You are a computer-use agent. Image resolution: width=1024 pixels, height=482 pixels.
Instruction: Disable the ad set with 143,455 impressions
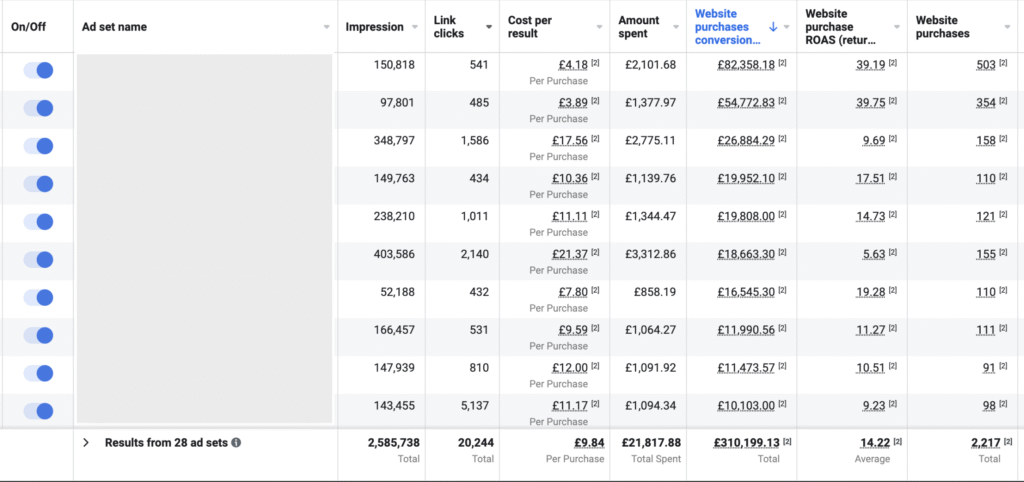pyautogui.click(x=38, y=410)
